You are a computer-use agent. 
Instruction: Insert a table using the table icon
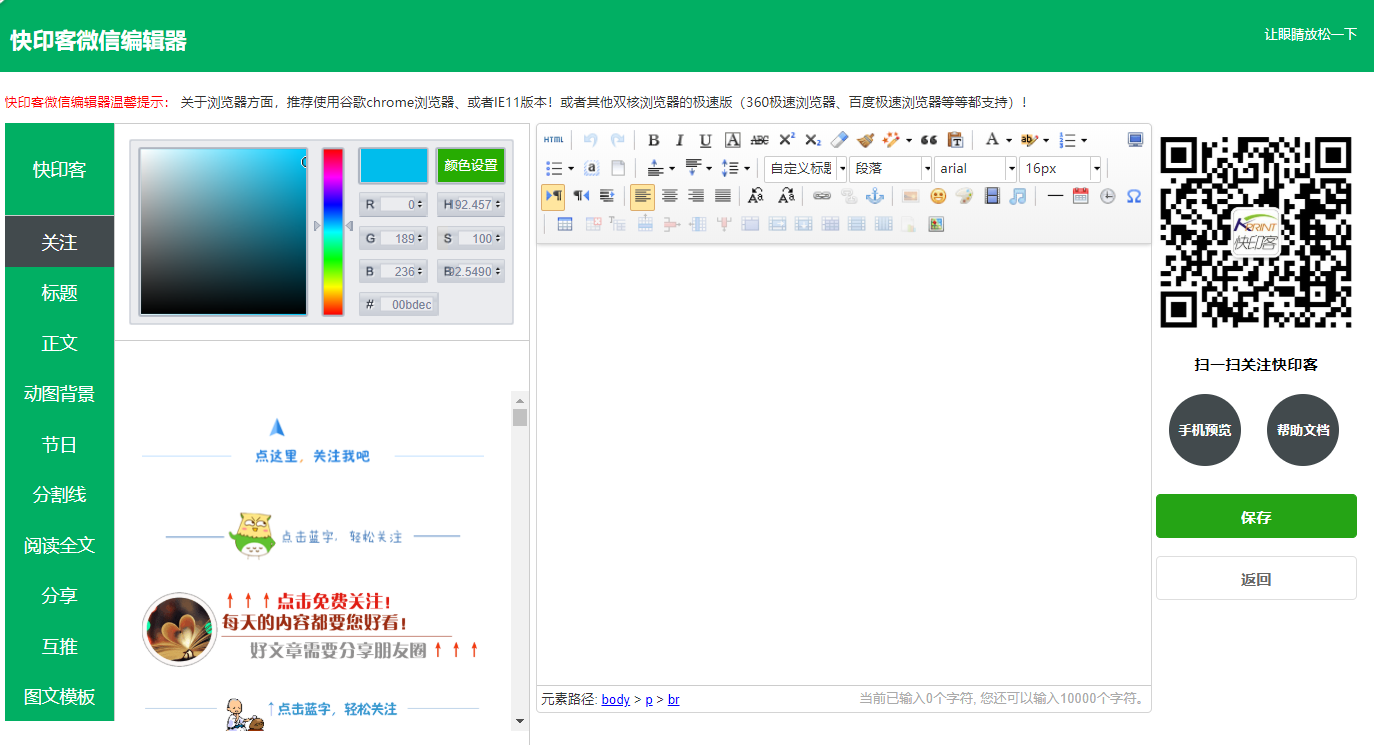565,224
